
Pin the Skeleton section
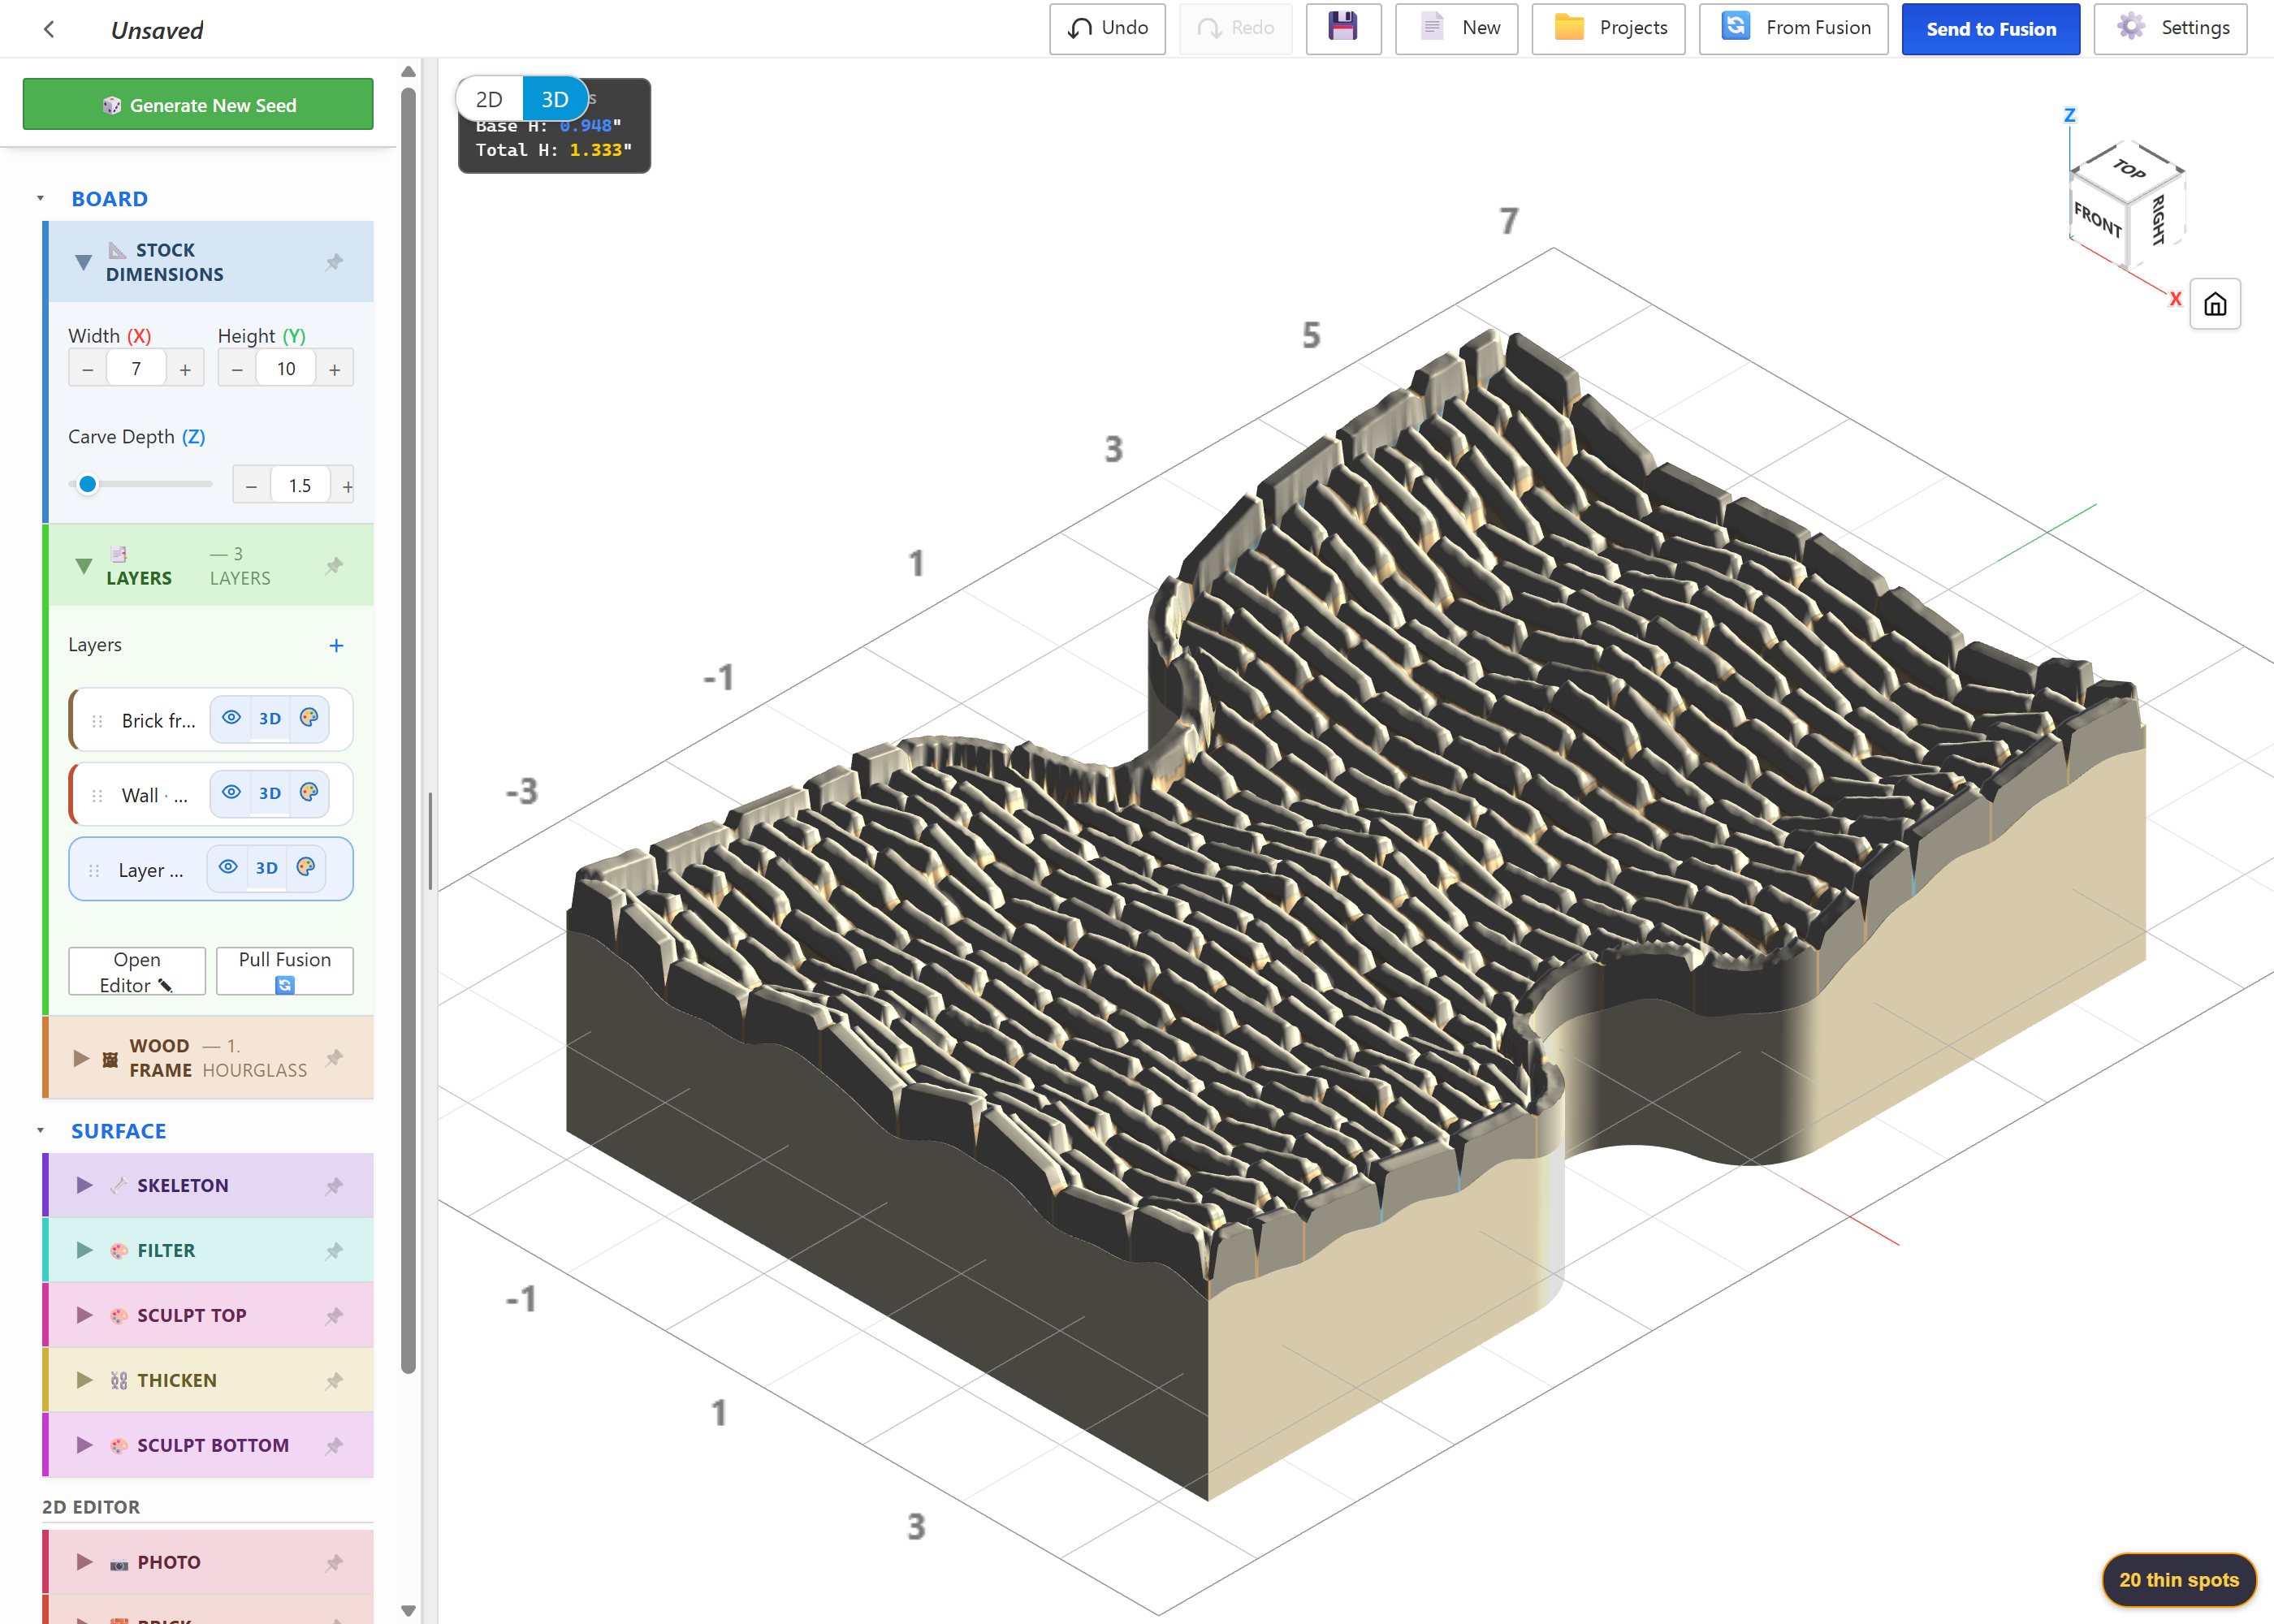334,1186
